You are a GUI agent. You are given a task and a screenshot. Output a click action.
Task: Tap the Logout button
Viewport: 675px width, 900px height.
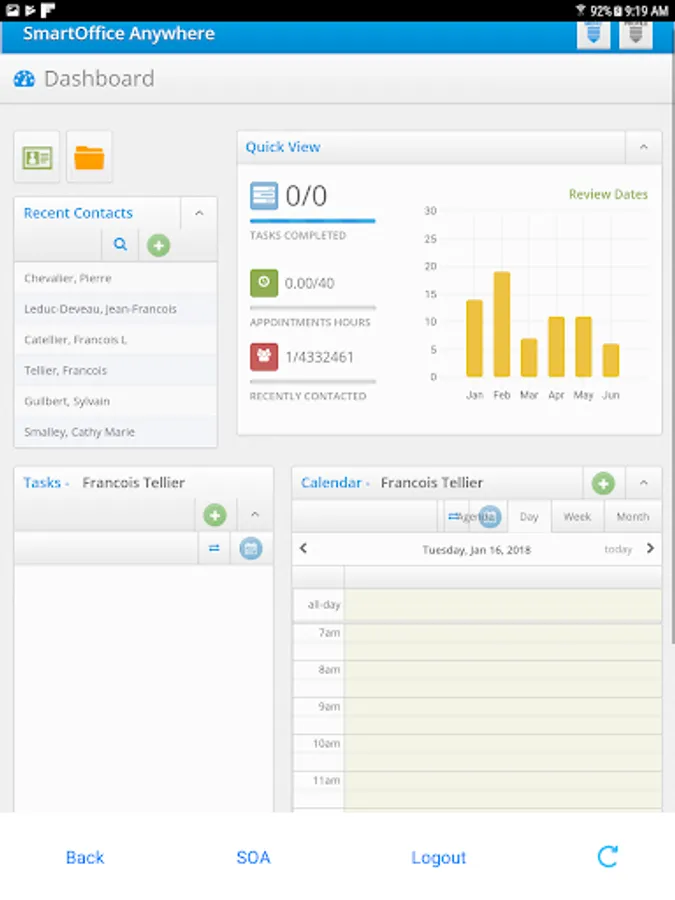tap(439, 857)
